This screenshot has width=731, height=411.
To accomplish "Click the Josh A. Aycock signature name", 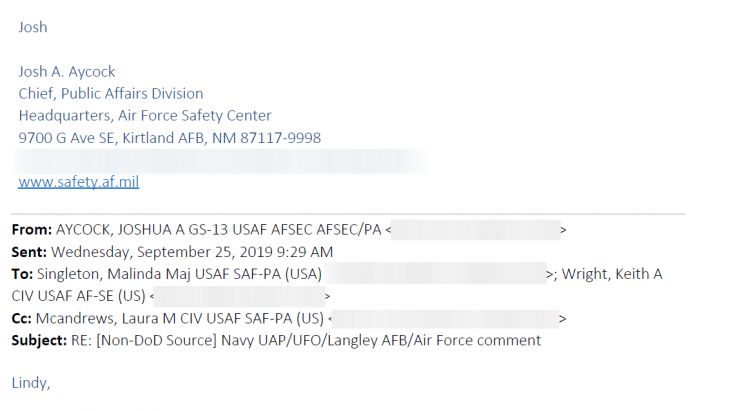I will tap(67, 72).
